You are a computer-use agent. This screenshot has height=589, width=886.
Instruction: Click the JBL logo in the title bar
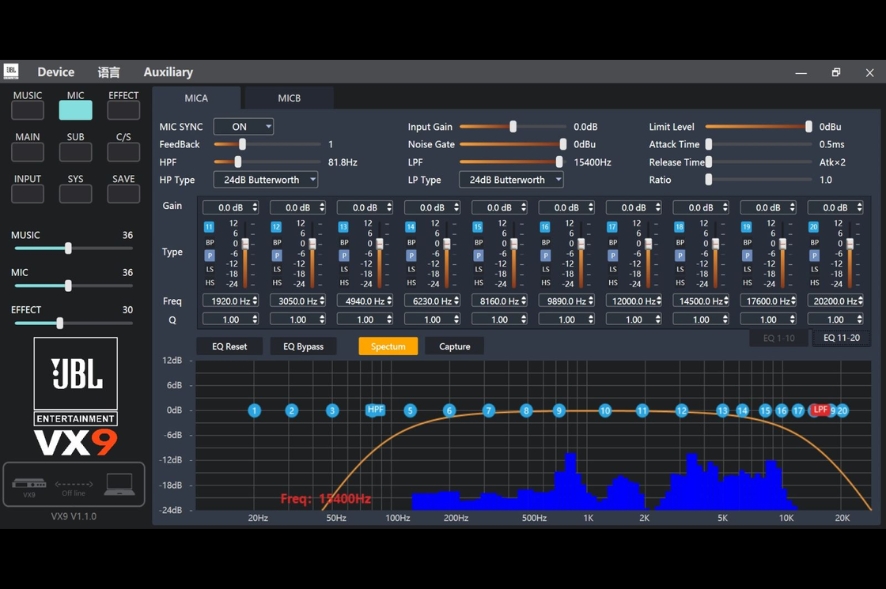(x=11, y=72)
